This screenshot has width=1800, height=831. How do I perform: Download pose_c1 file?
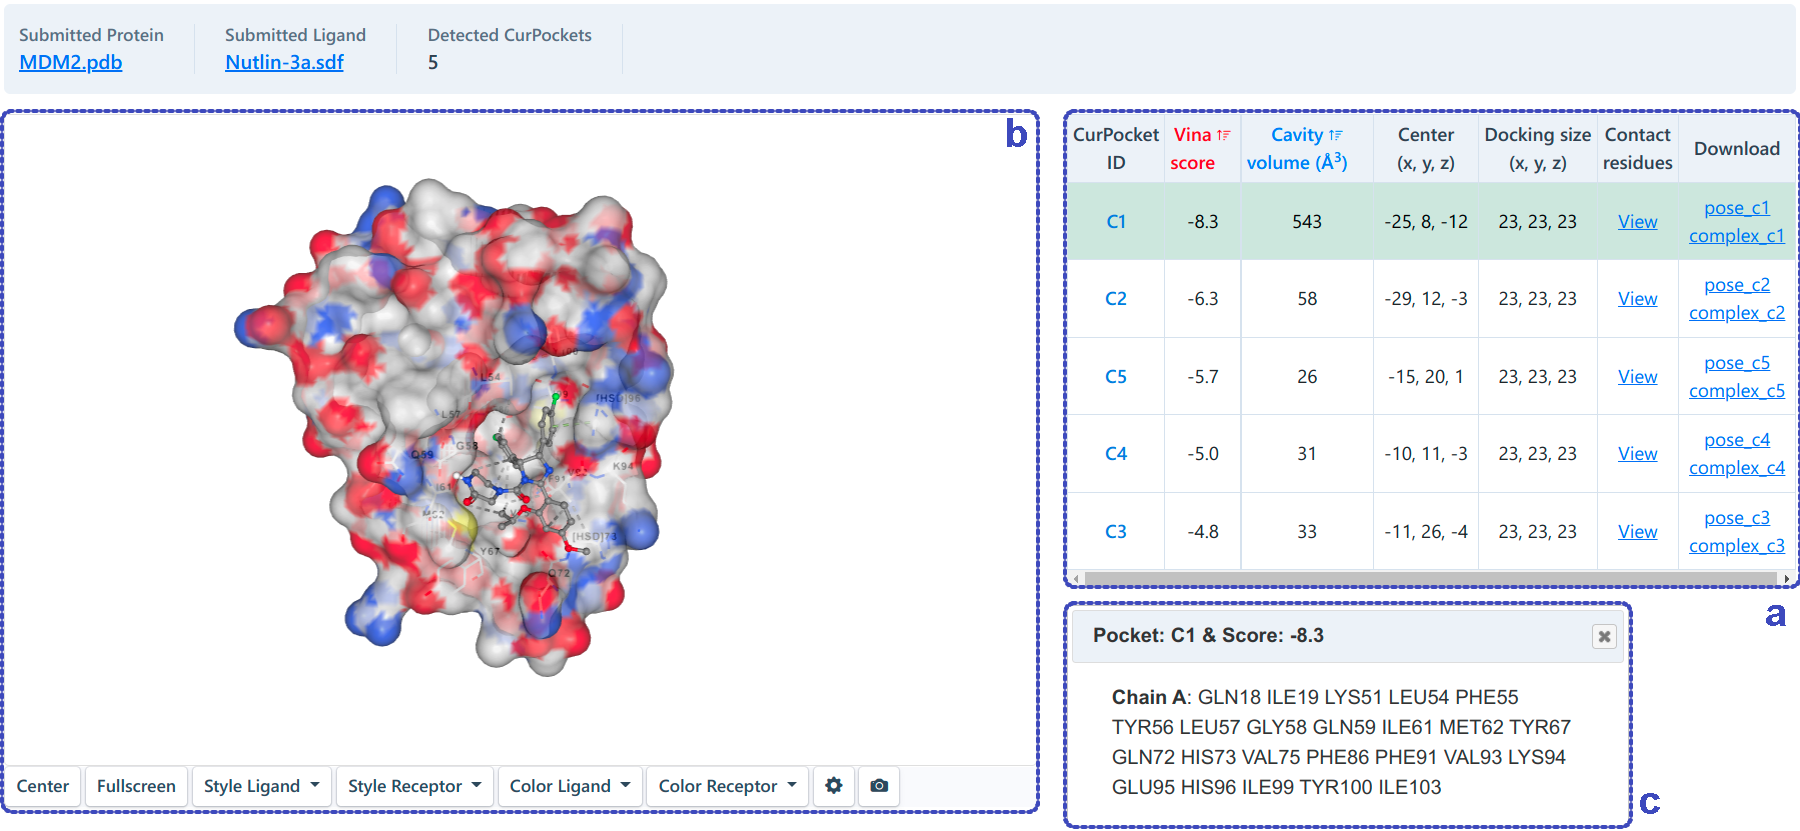point(1736,208)
